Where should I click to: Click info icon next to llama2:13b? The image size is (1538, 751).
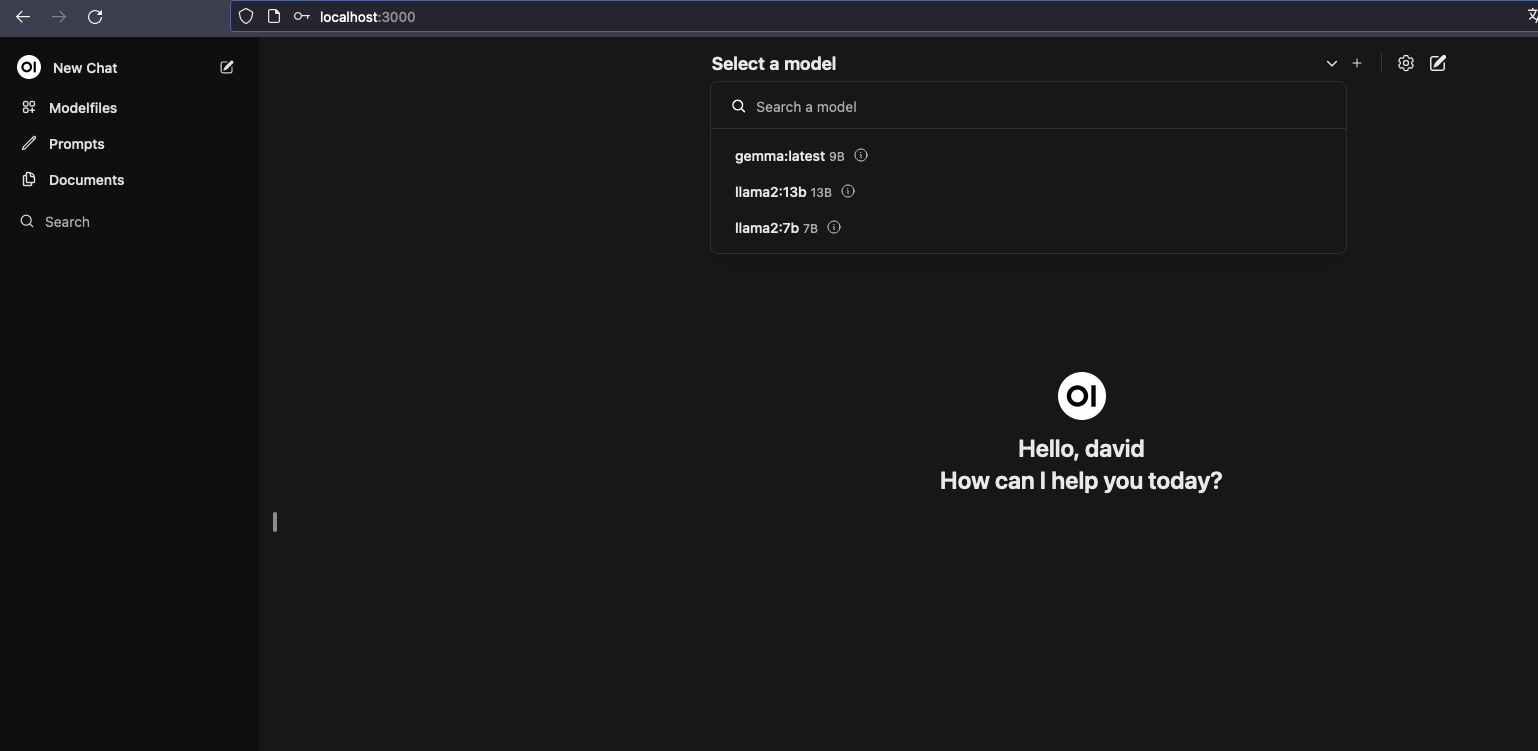pyautogui.click(x=848, y=191)
